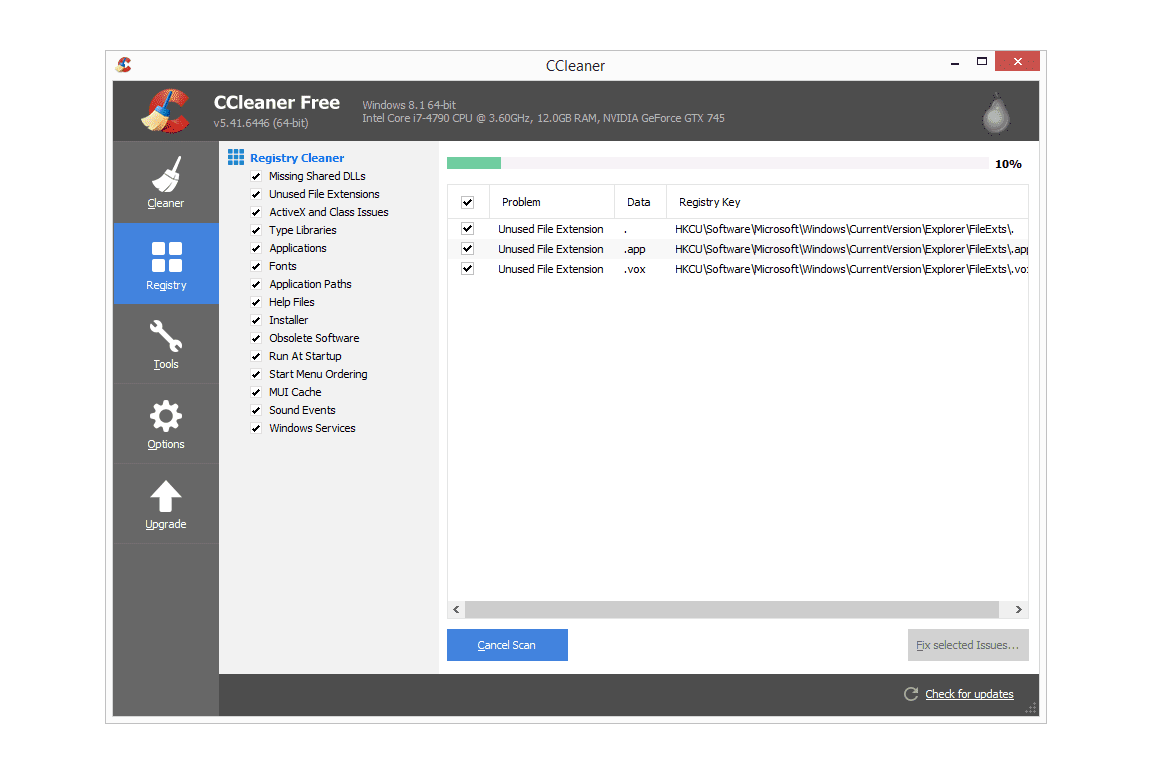
Task: Click the Piriform pear icon
Action: [996, 114]
